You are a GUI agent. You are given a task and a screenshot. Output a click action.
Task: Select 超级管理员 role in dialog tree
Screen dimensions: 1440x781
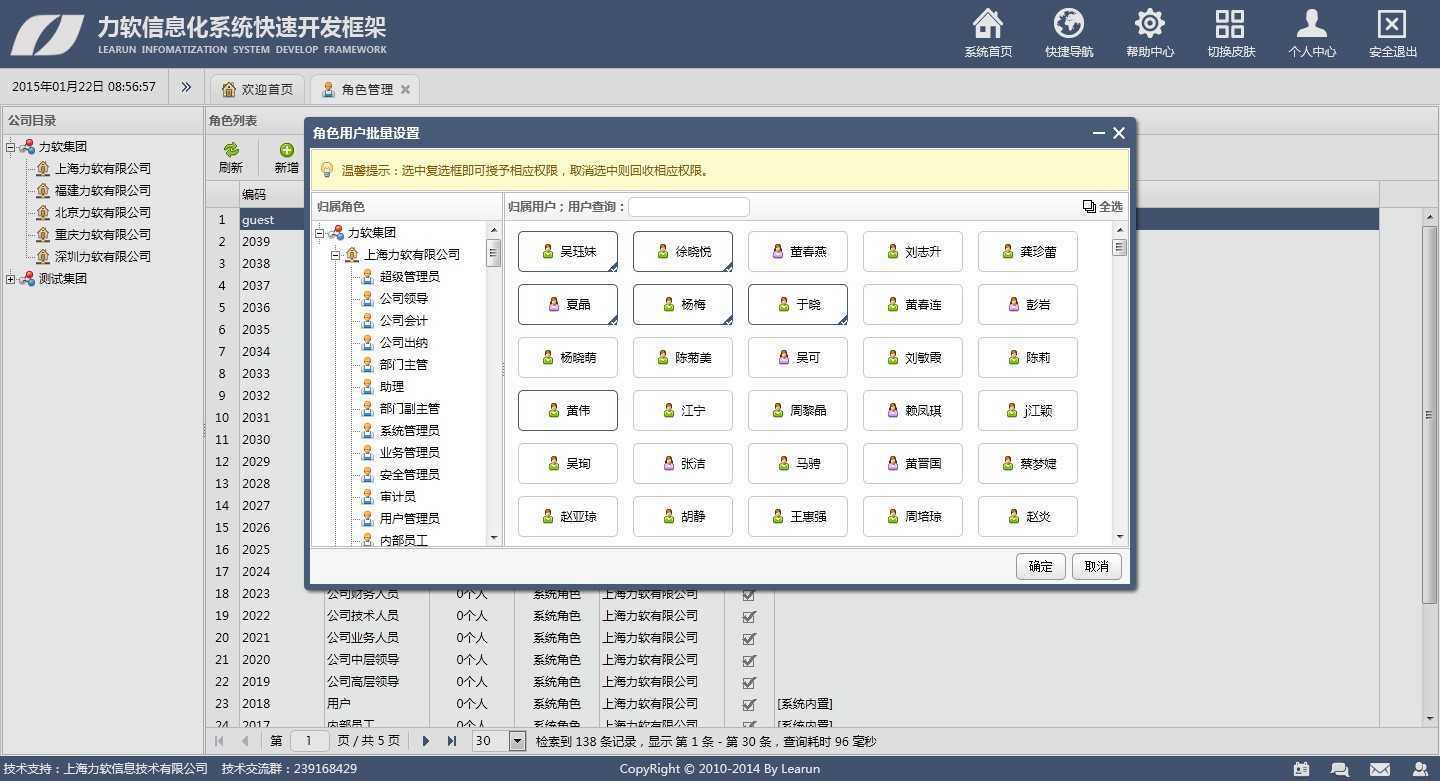pos(409,276)
